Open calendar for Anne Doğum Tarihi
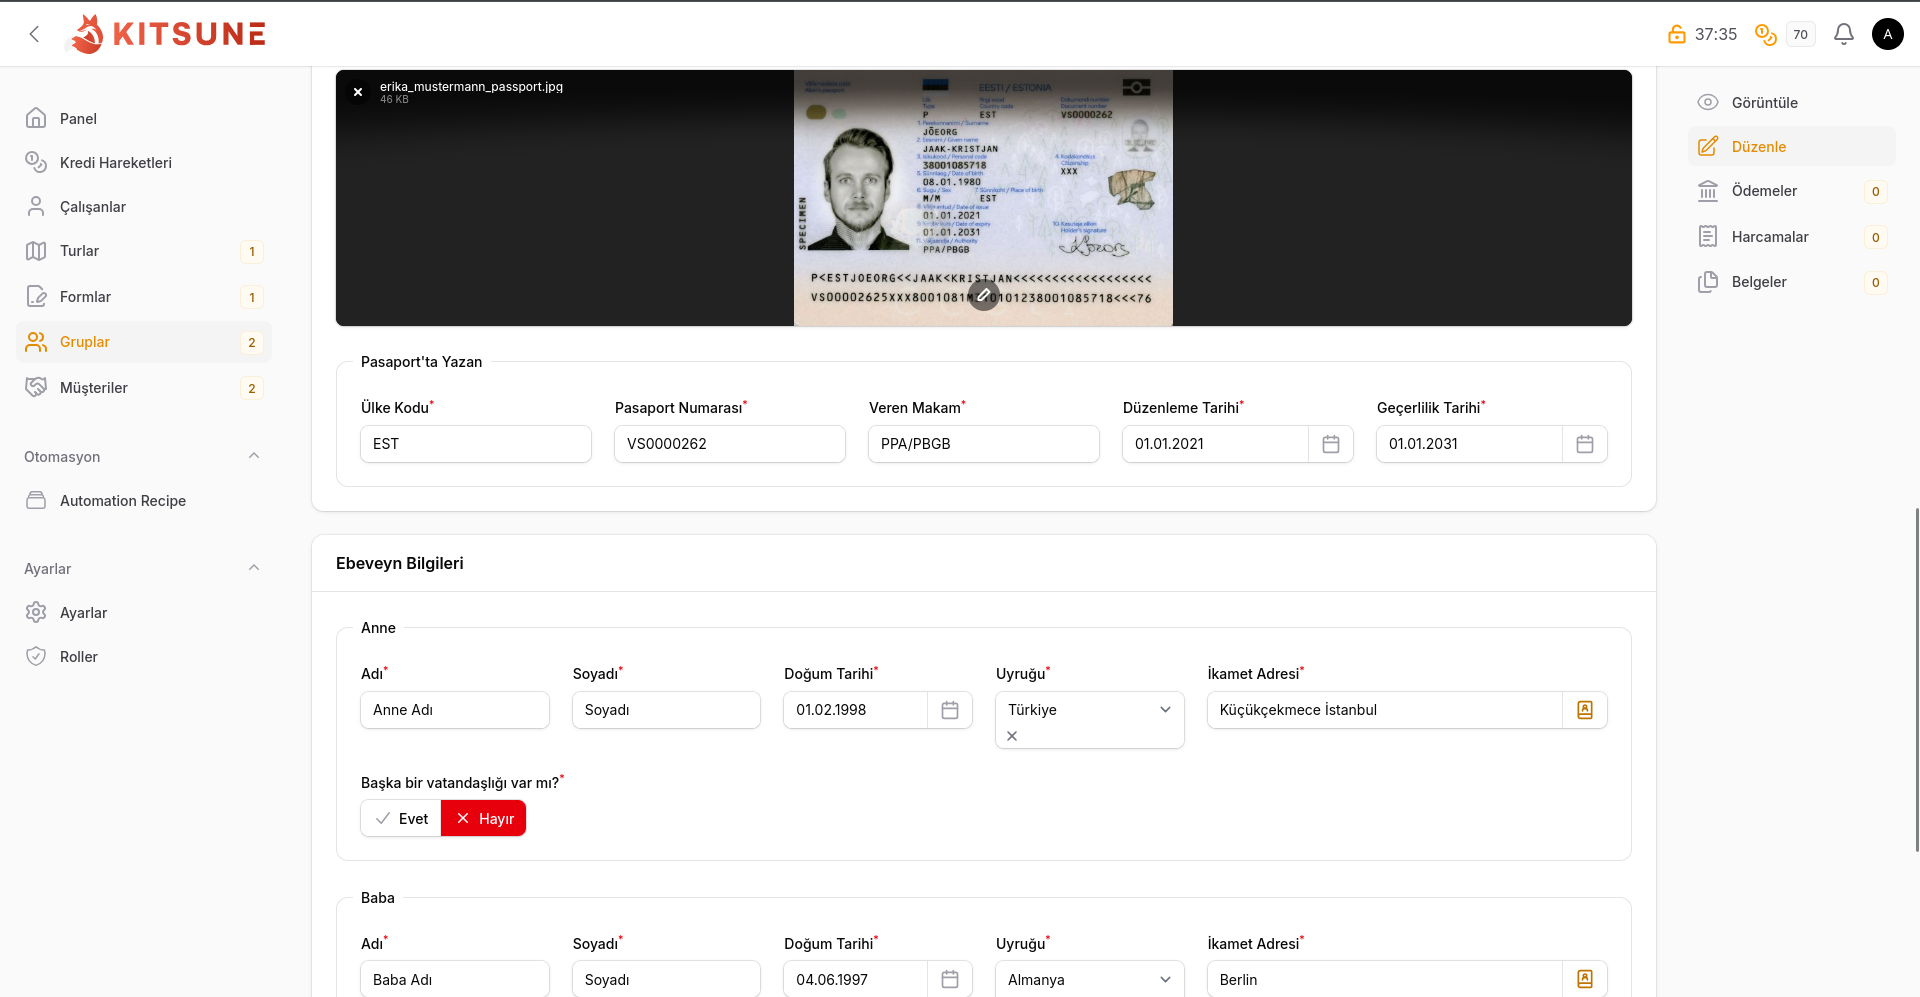1920x997 pixels. point(950,710)
